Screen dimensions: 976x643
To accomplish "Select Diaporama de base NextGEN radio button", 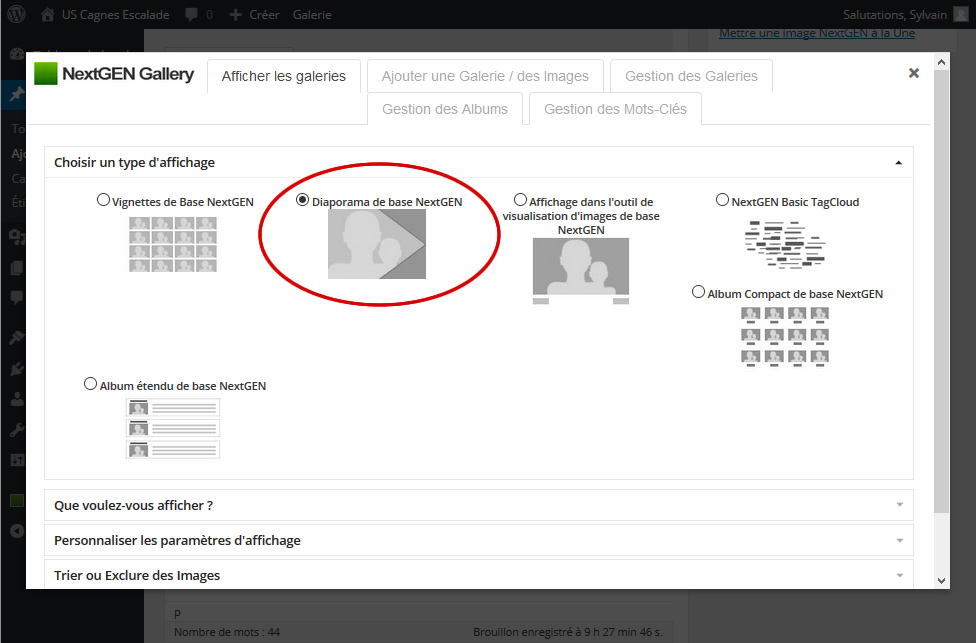I will pos(303,200).
